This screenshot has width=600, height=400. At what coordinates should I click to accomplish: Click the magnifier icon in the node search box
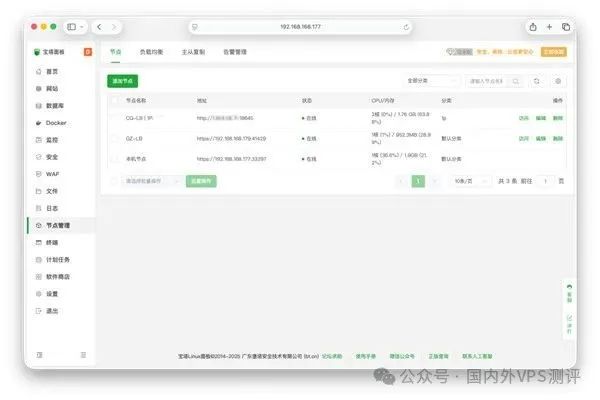click(515, 81)
